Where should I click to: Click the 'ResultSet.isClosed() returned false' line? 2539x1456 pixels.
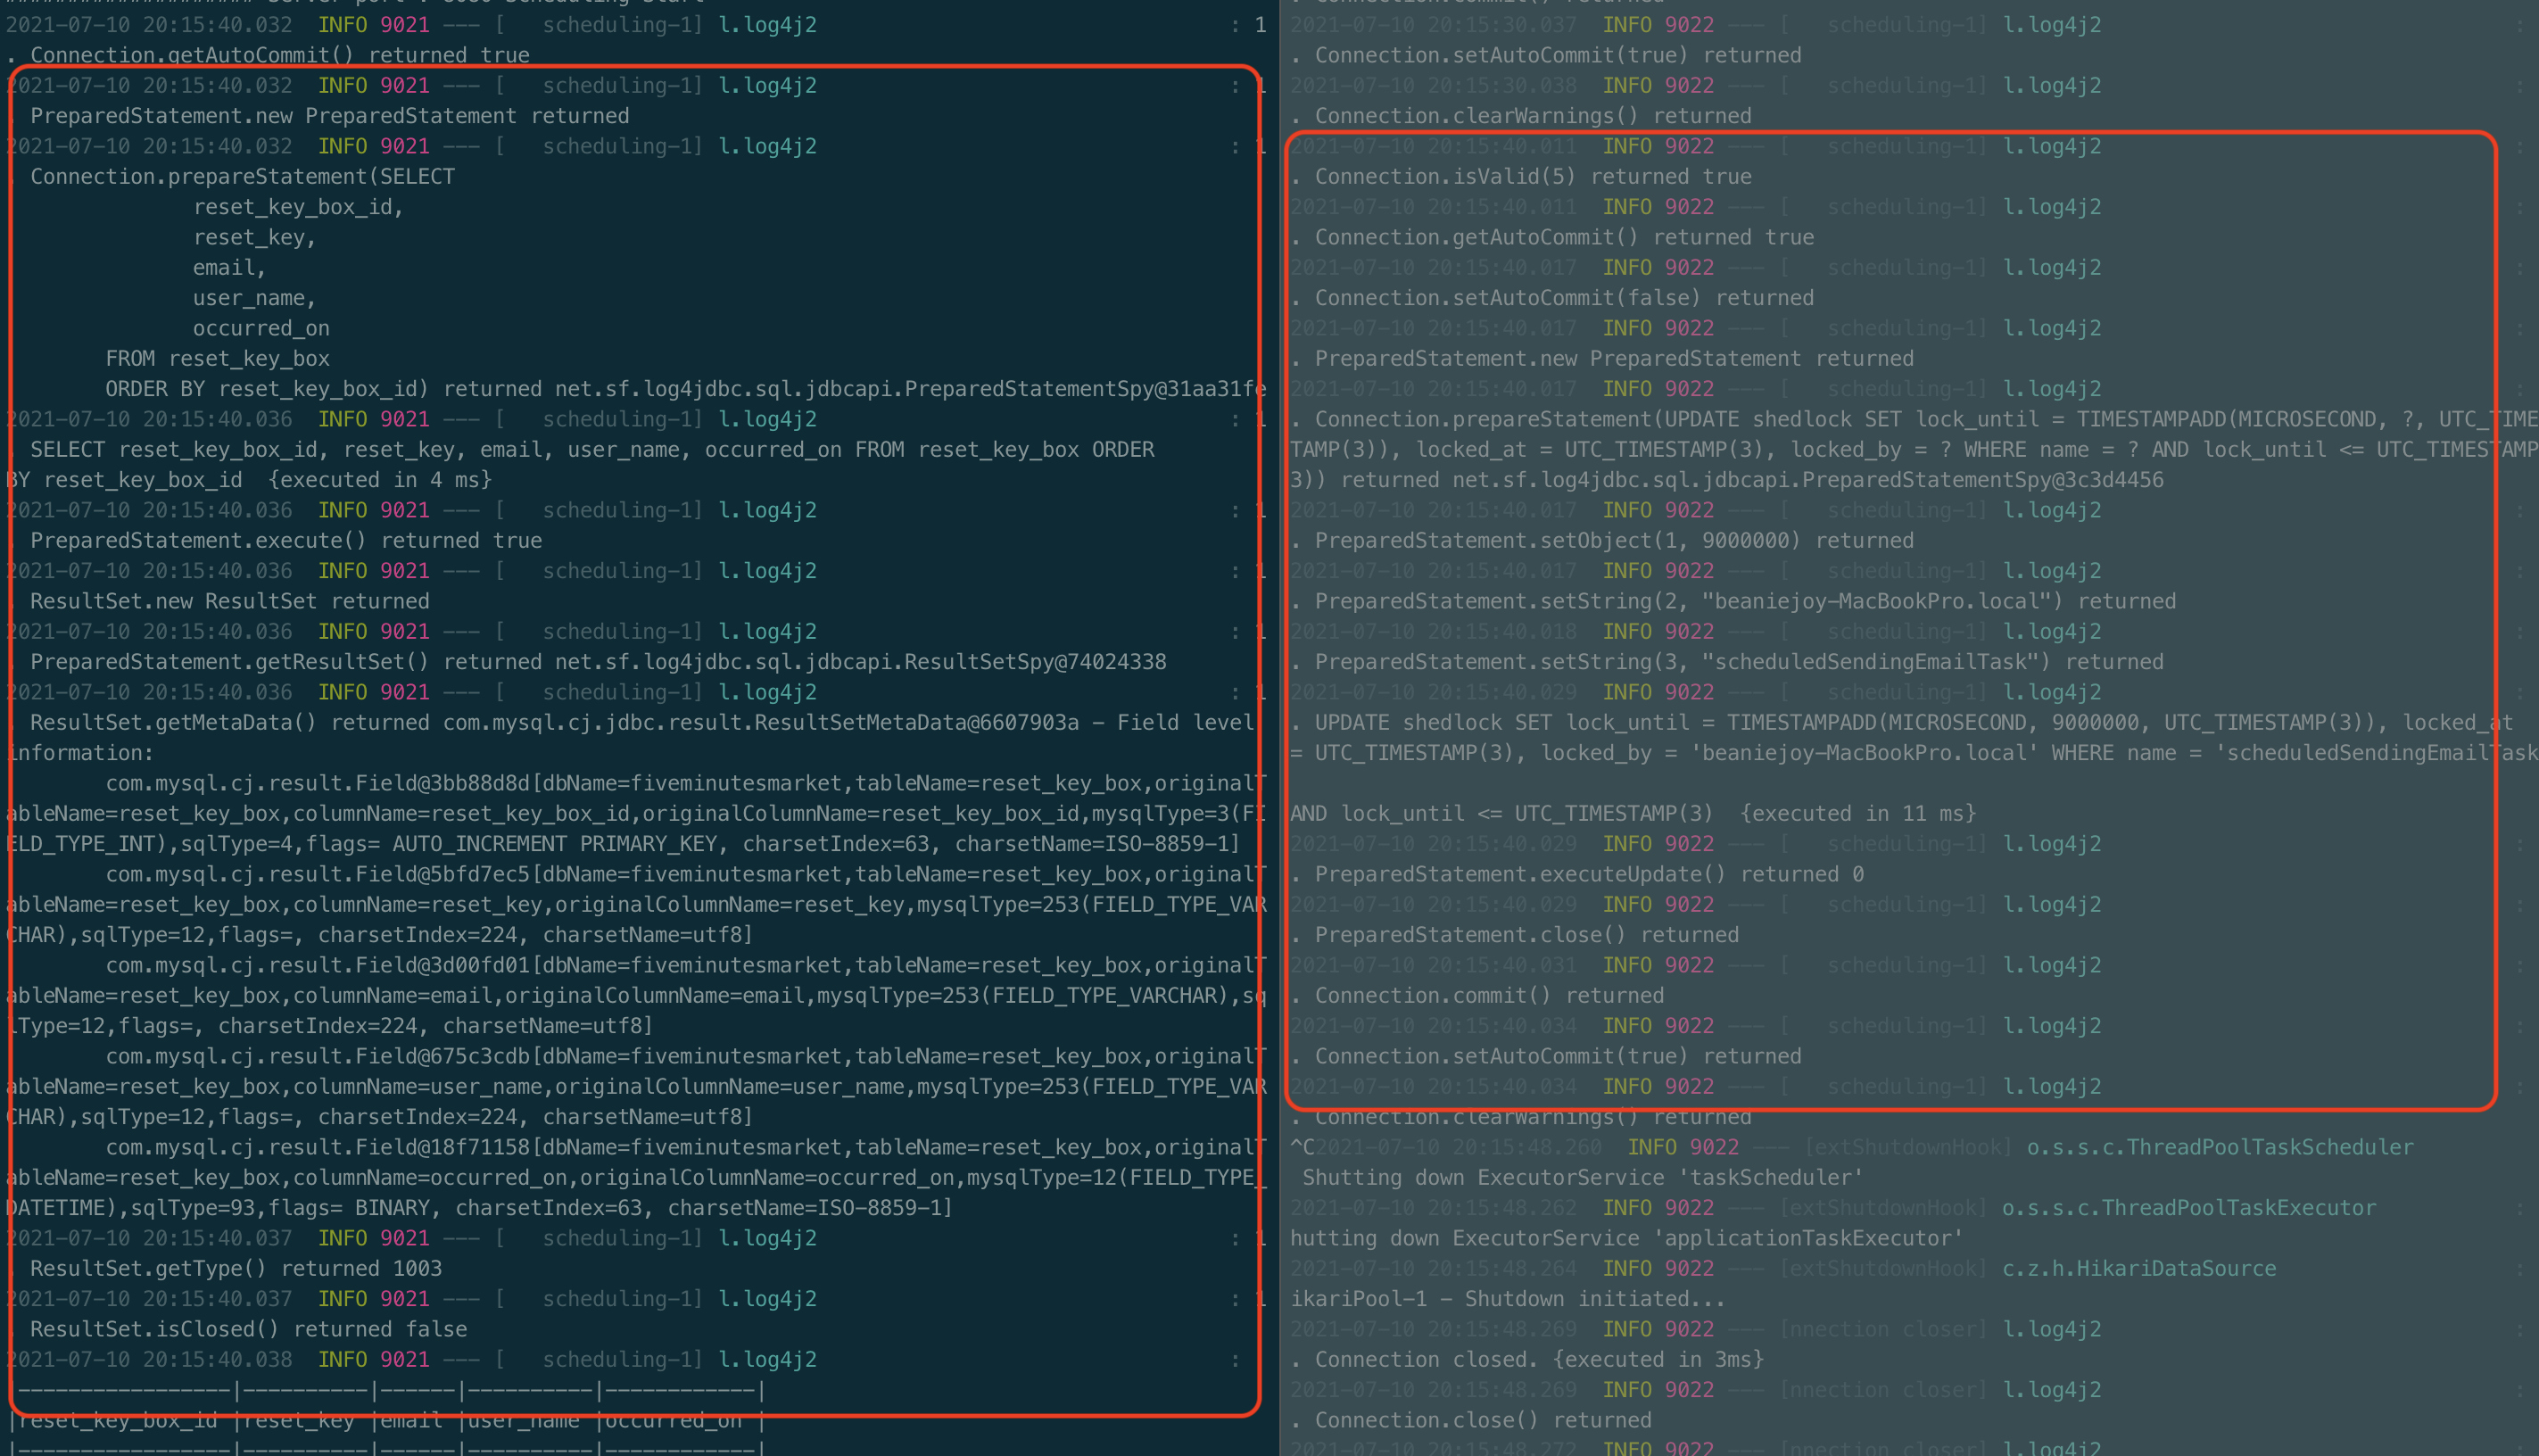tap(248, 1329)
